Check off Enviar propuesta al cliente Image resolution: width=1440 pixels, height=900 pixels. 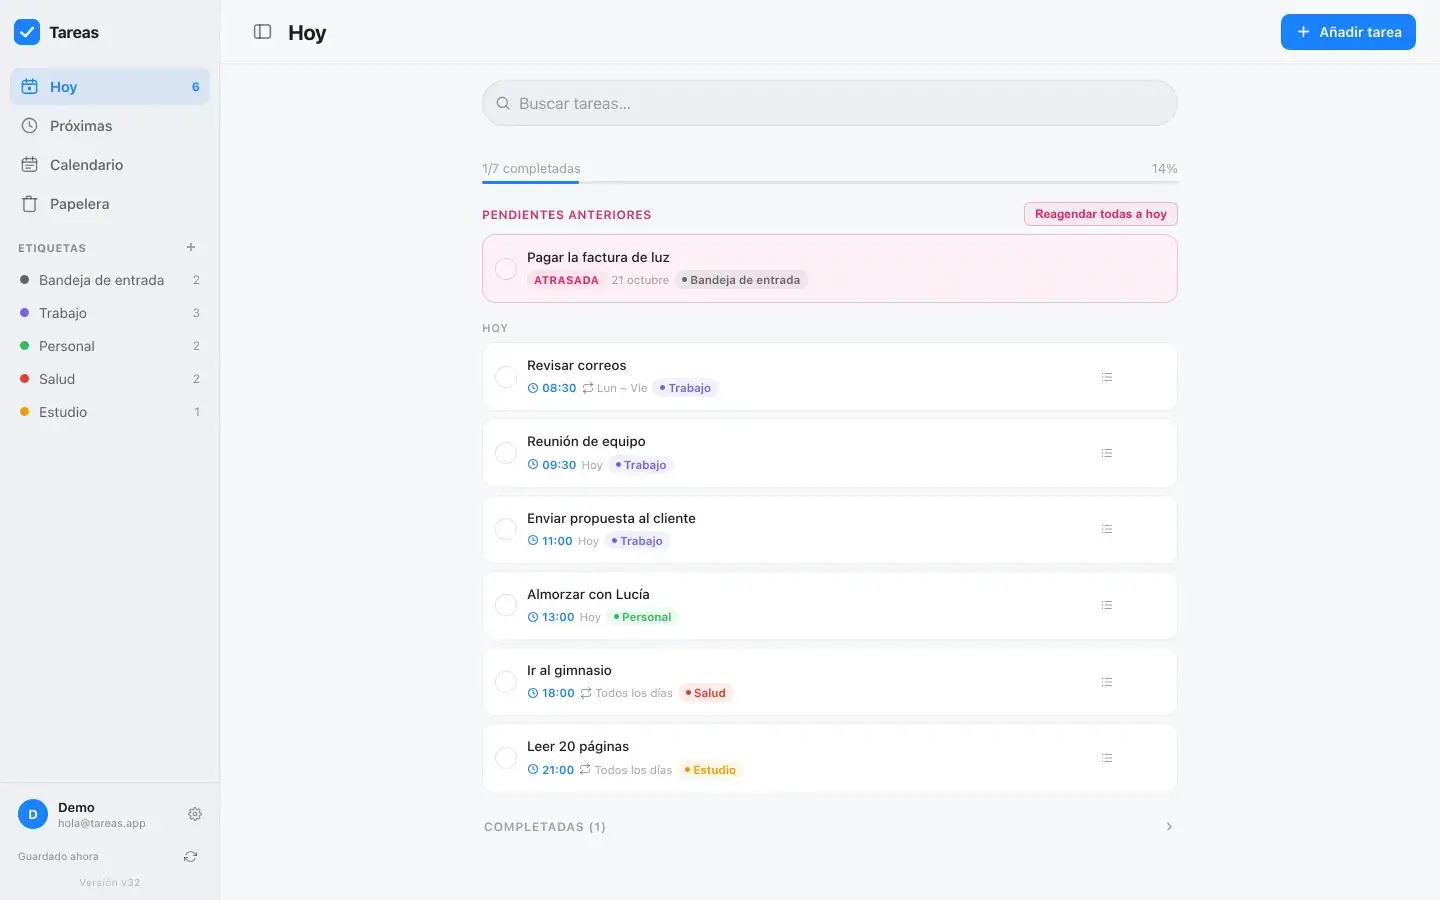click(506, 529)
